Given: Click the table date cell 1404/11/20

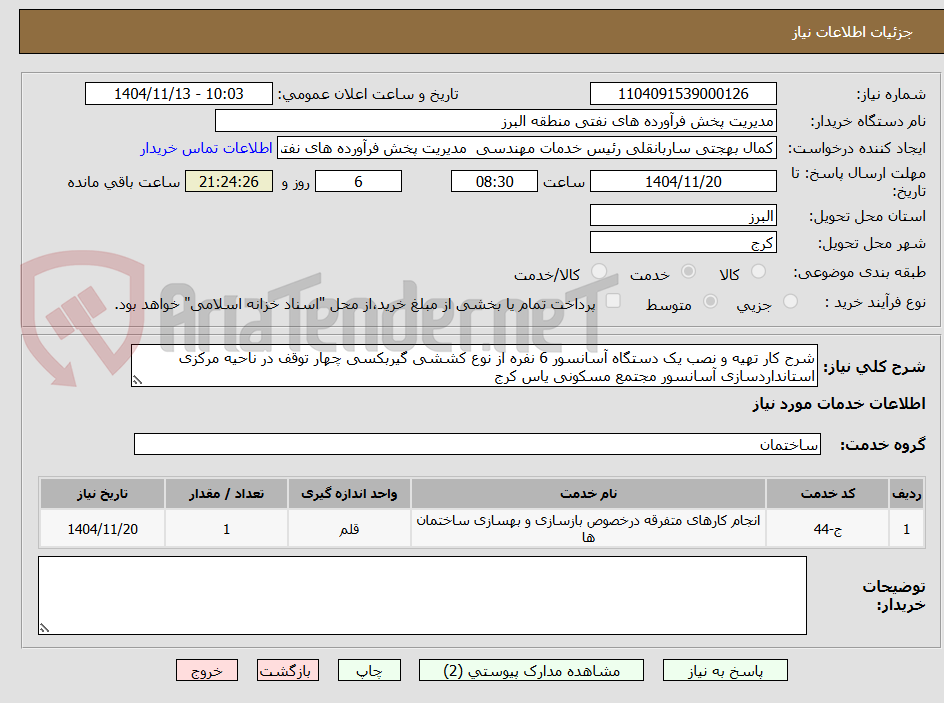Looking at the screenshot, I should [102, 528].
